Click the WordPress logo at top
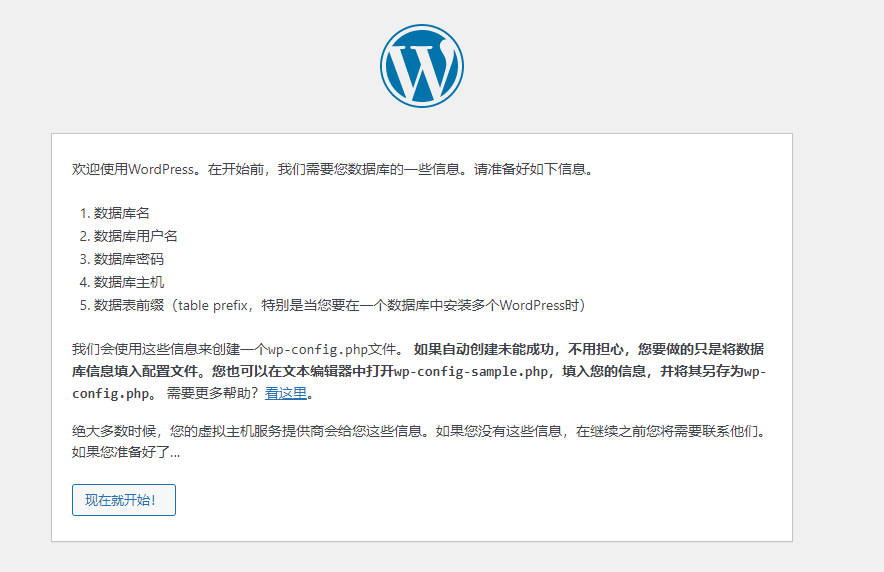This screenshot has height=572, width=884. click(421, 66)
